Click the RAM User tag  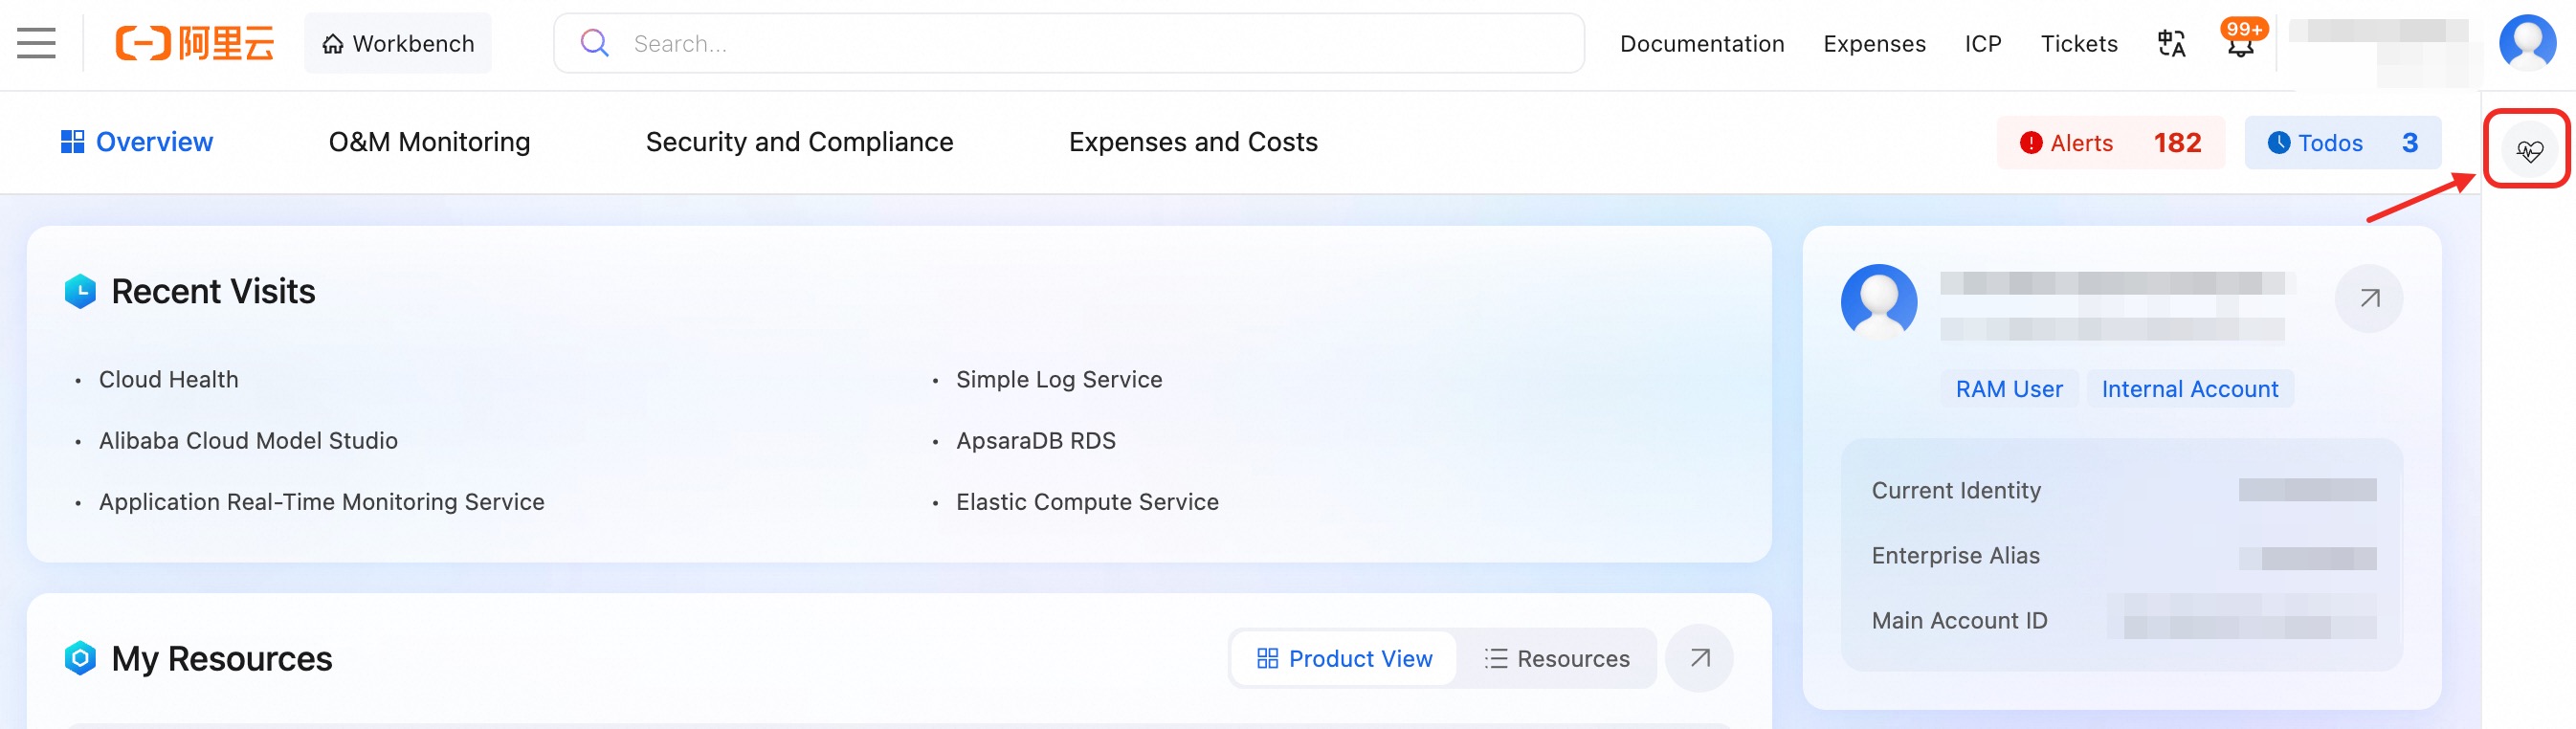pyautogui.click(x=2009, y=389)
